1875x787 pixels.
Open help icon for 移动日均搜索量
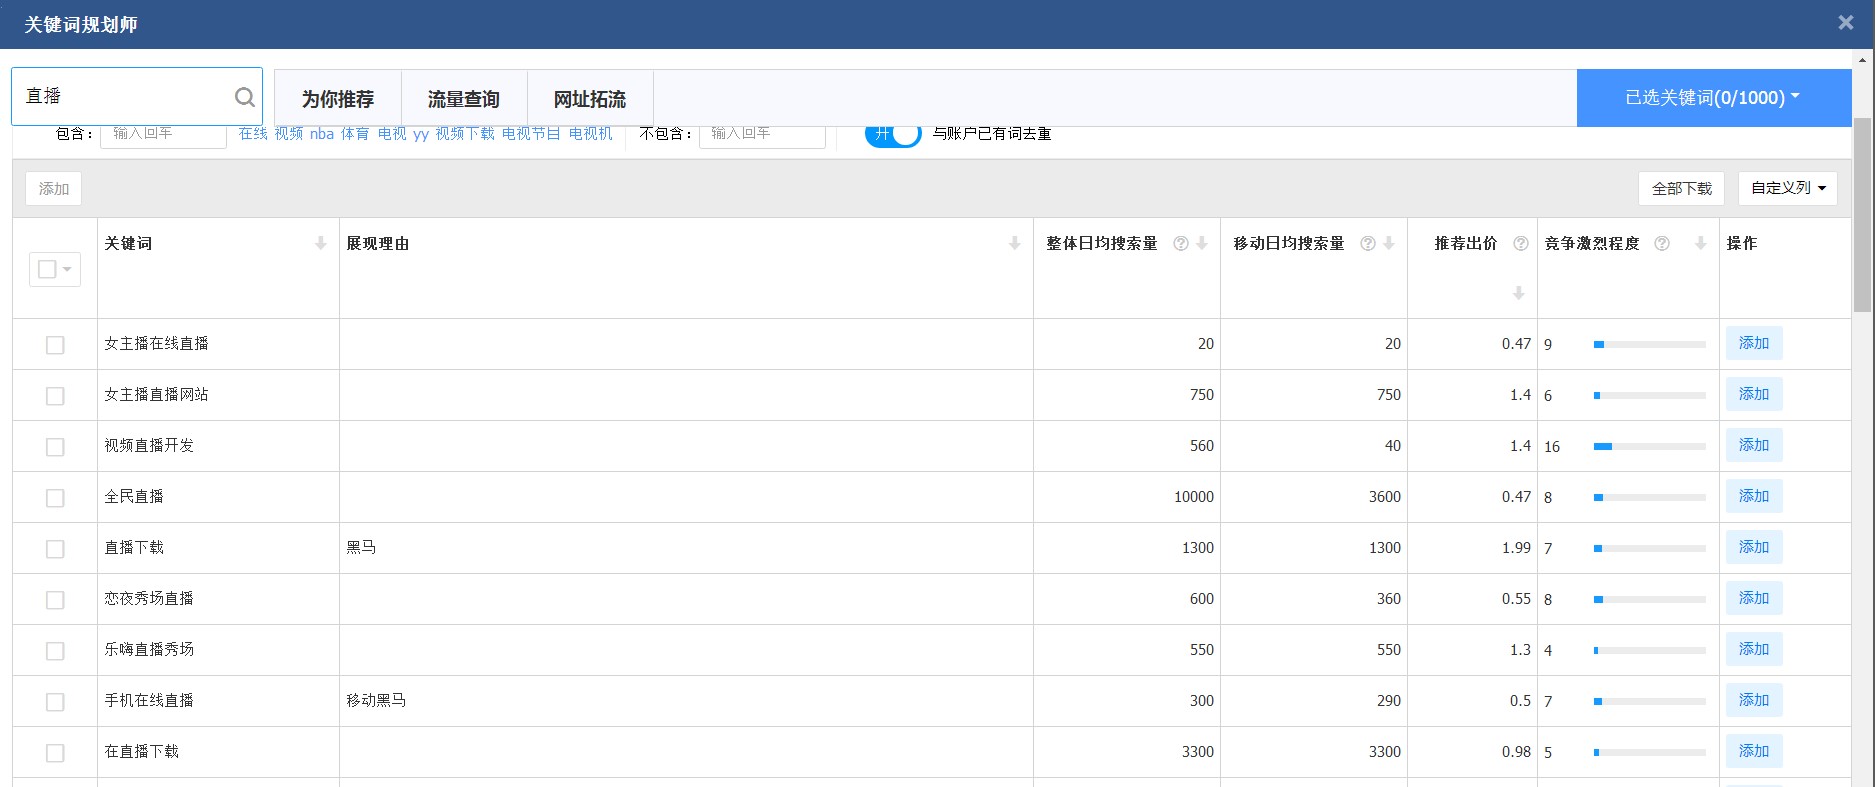tap(1368, 243)
